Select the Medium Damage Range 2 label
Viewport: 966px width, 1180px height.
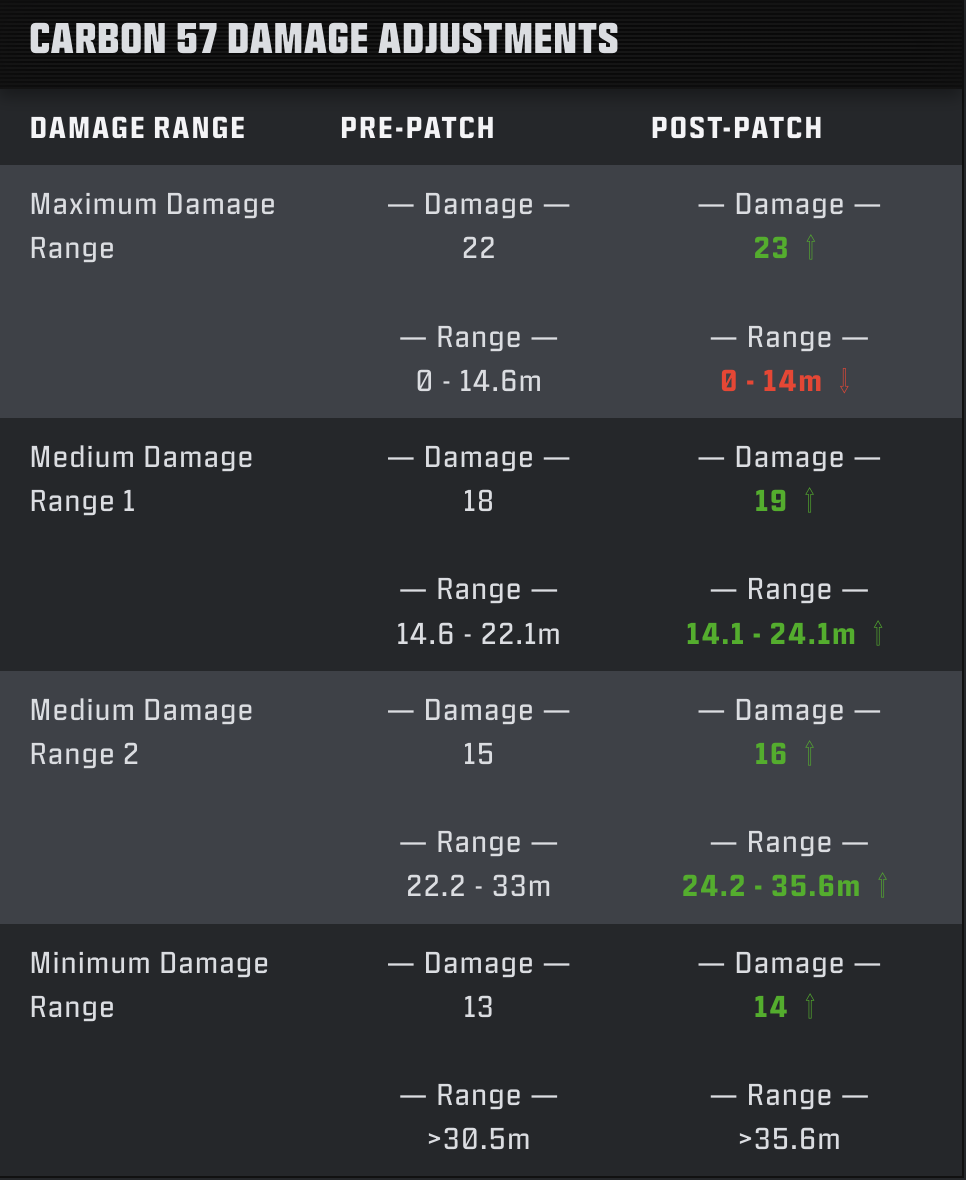pos(141,732)
